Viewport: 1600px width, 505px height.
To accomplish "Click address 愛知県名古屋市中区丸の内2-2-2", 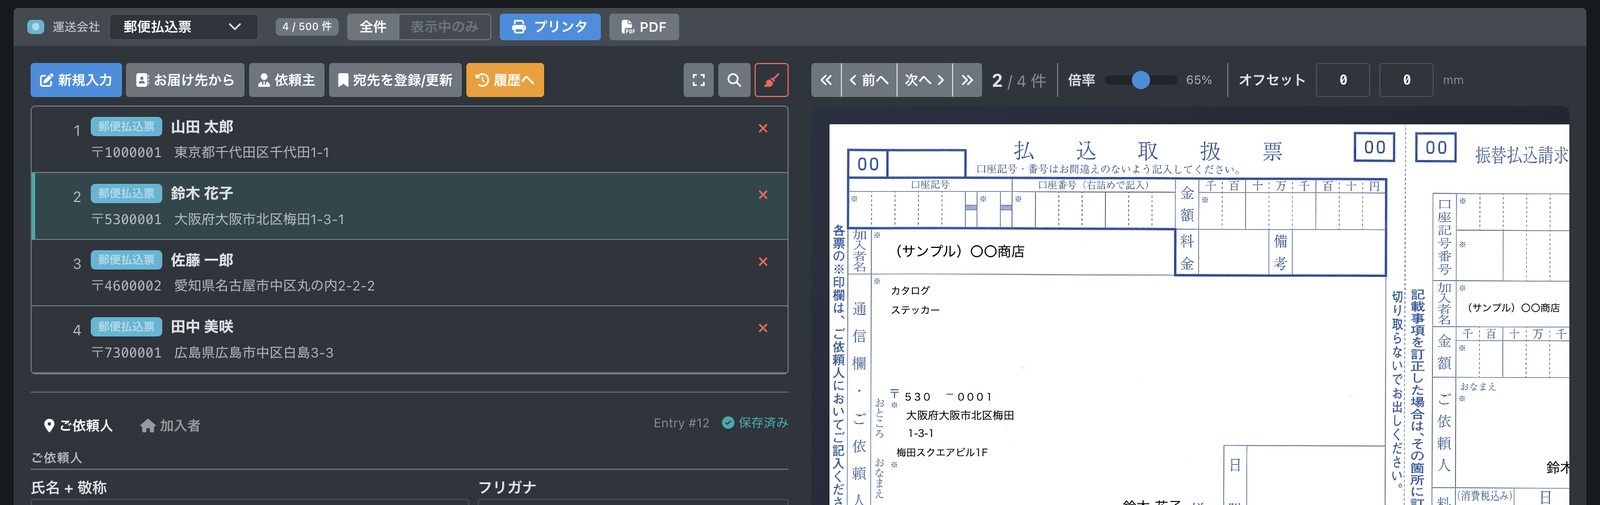I will 275,286.
